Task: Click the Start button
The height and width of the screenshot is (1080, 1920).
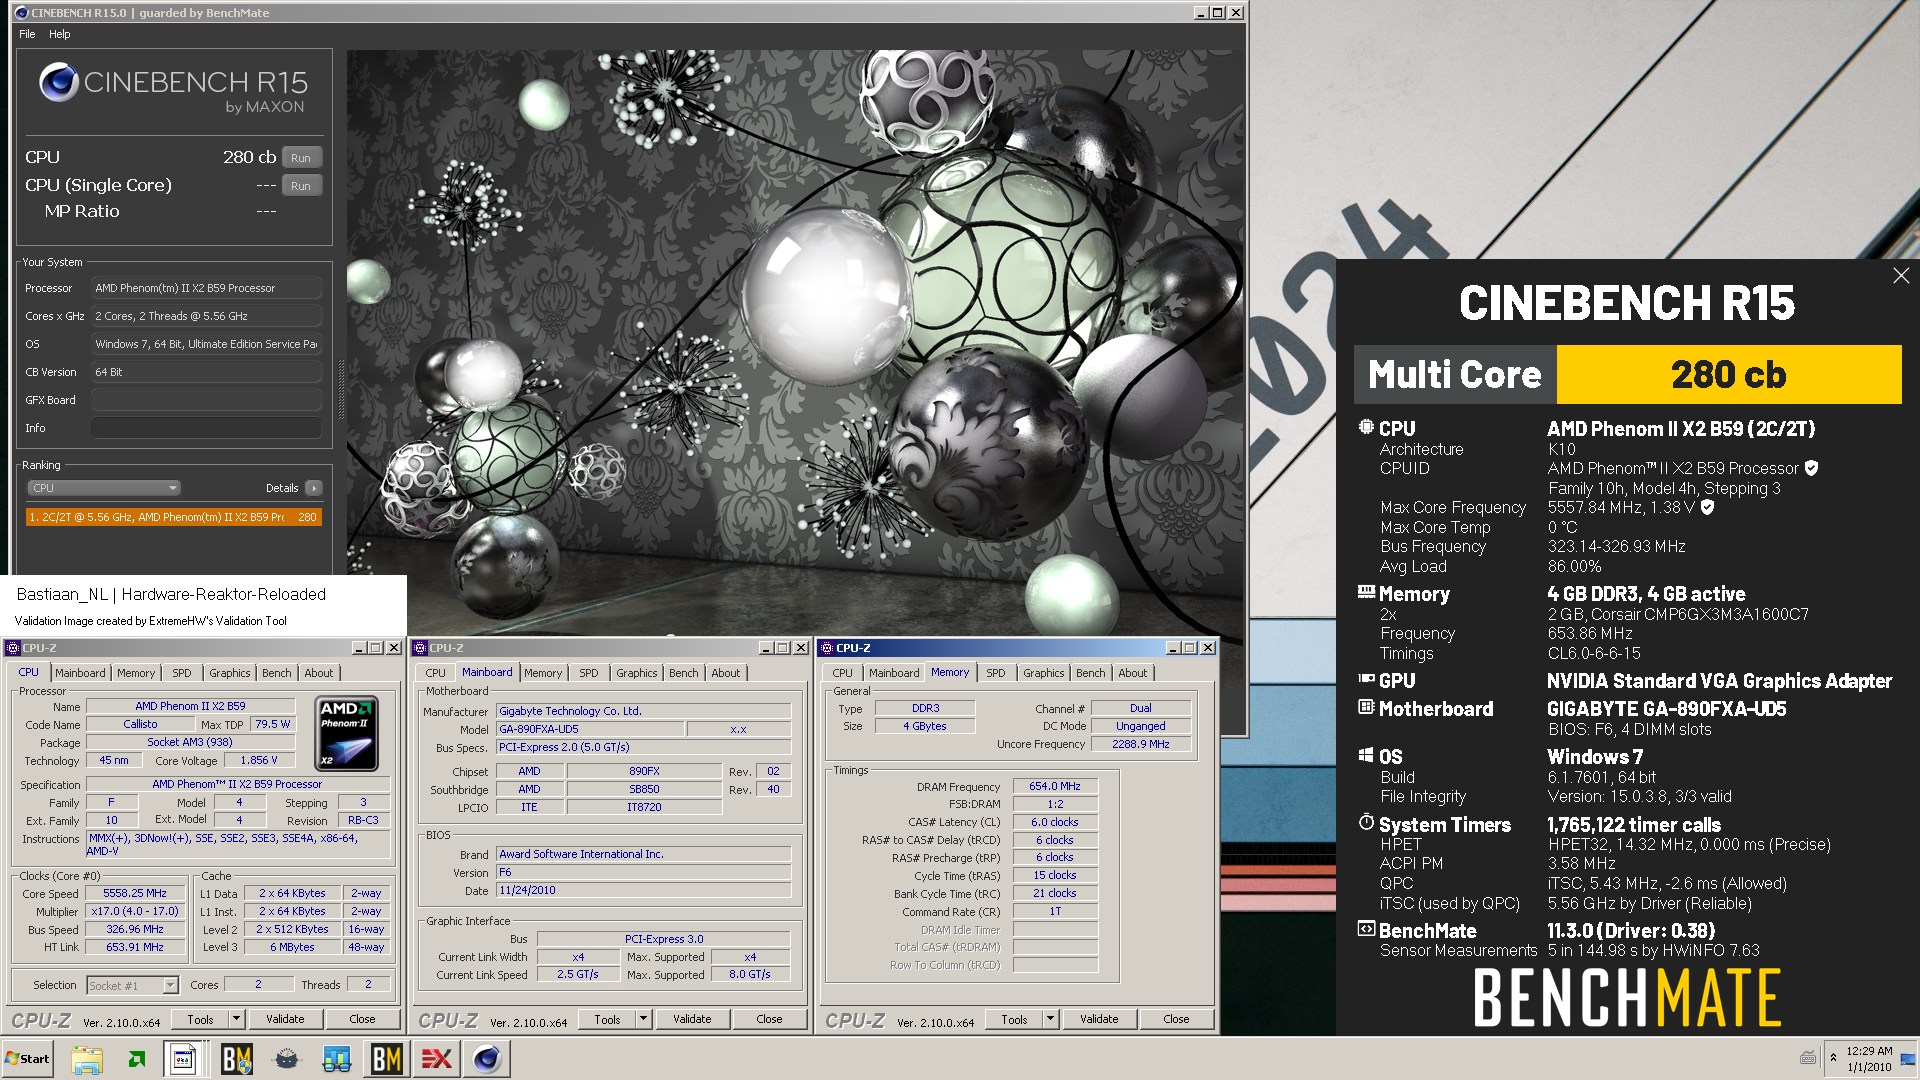Action: pyautogui.click(x=28, y=1059)
